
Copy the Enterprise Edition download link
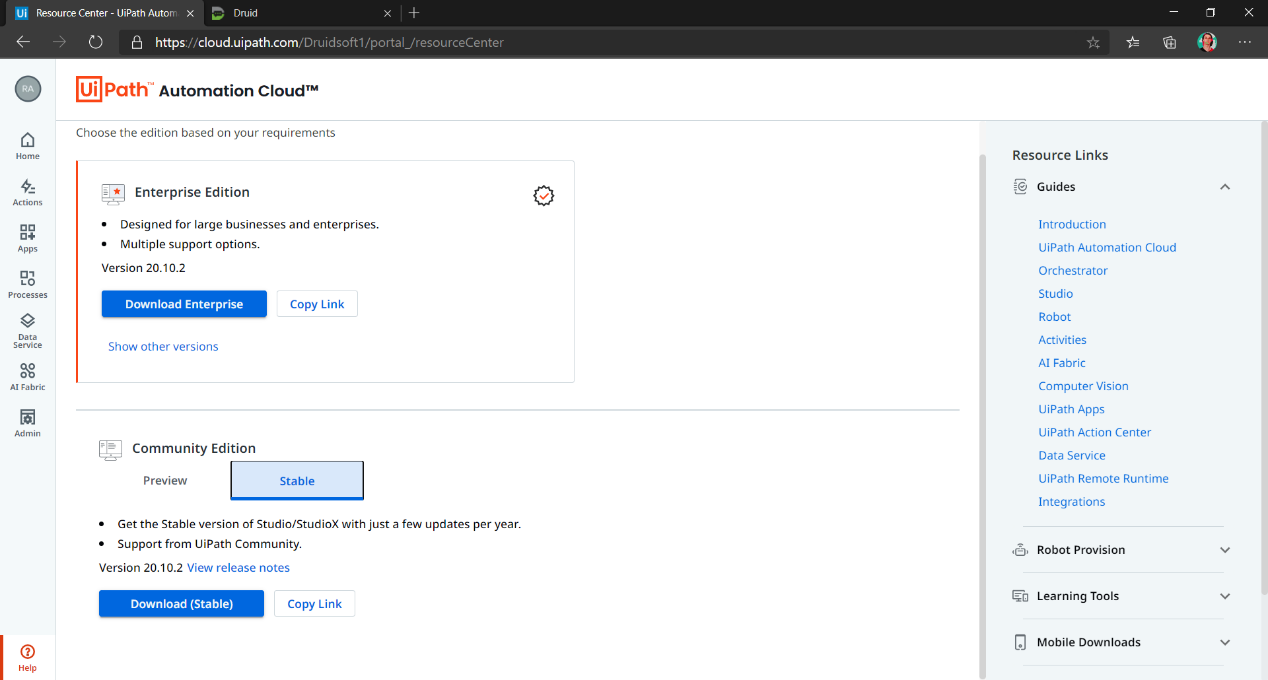[317, 304]
